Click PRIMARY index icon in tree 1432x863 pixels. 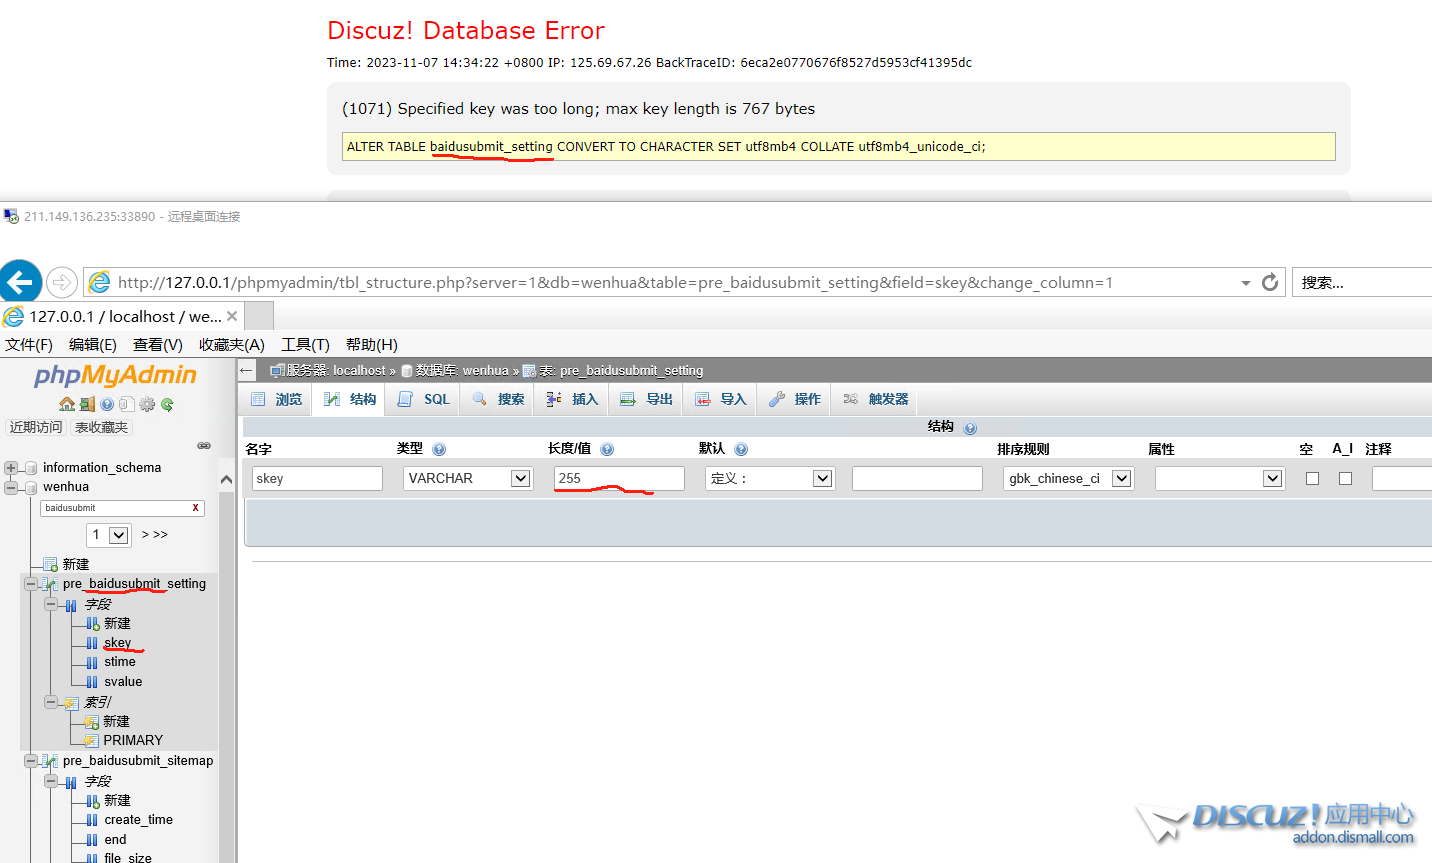[91, 741]
